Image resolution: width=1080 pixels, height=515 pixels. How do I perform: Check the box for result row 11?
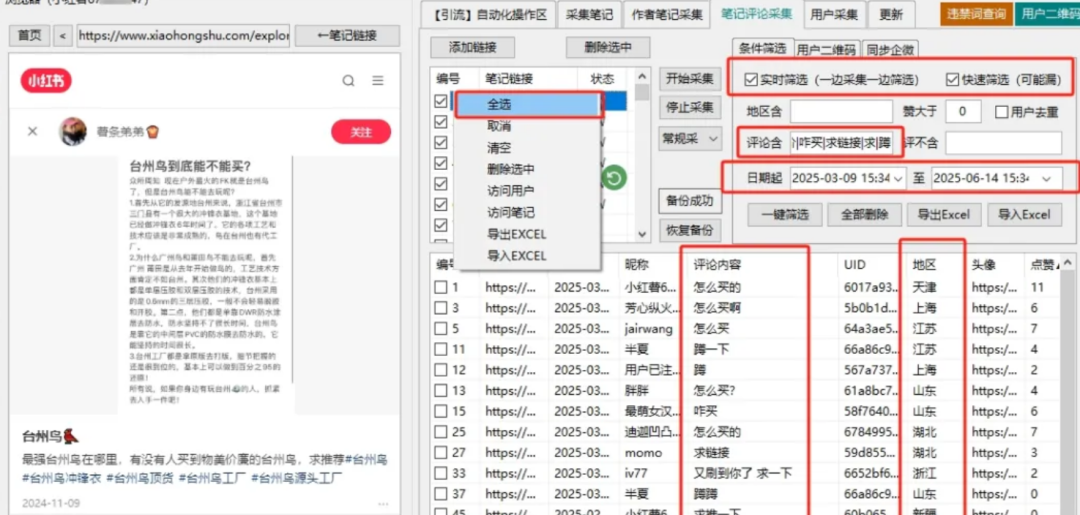point(441,349)
